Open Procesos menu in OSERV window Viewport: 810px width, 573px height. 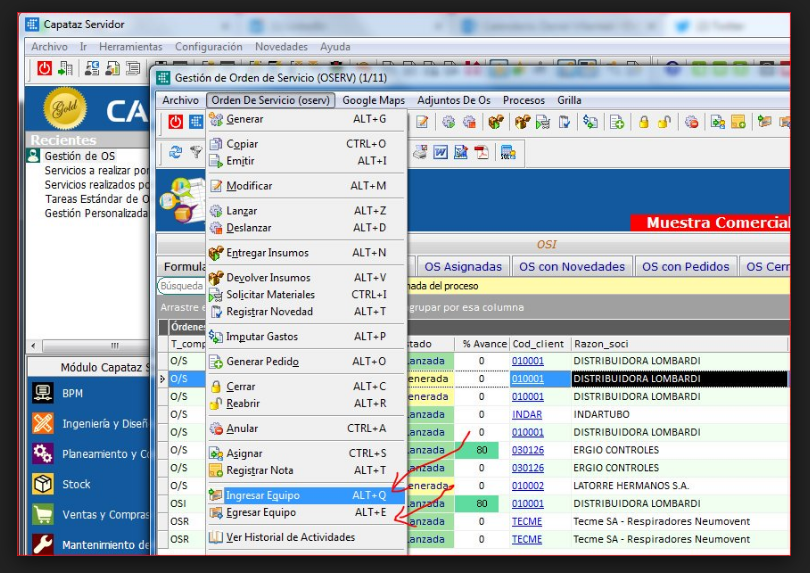pos(524,100)
